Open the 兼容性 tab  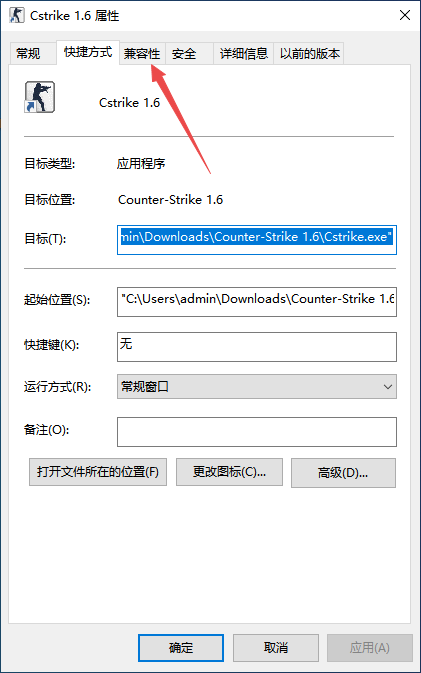[142, 54]
